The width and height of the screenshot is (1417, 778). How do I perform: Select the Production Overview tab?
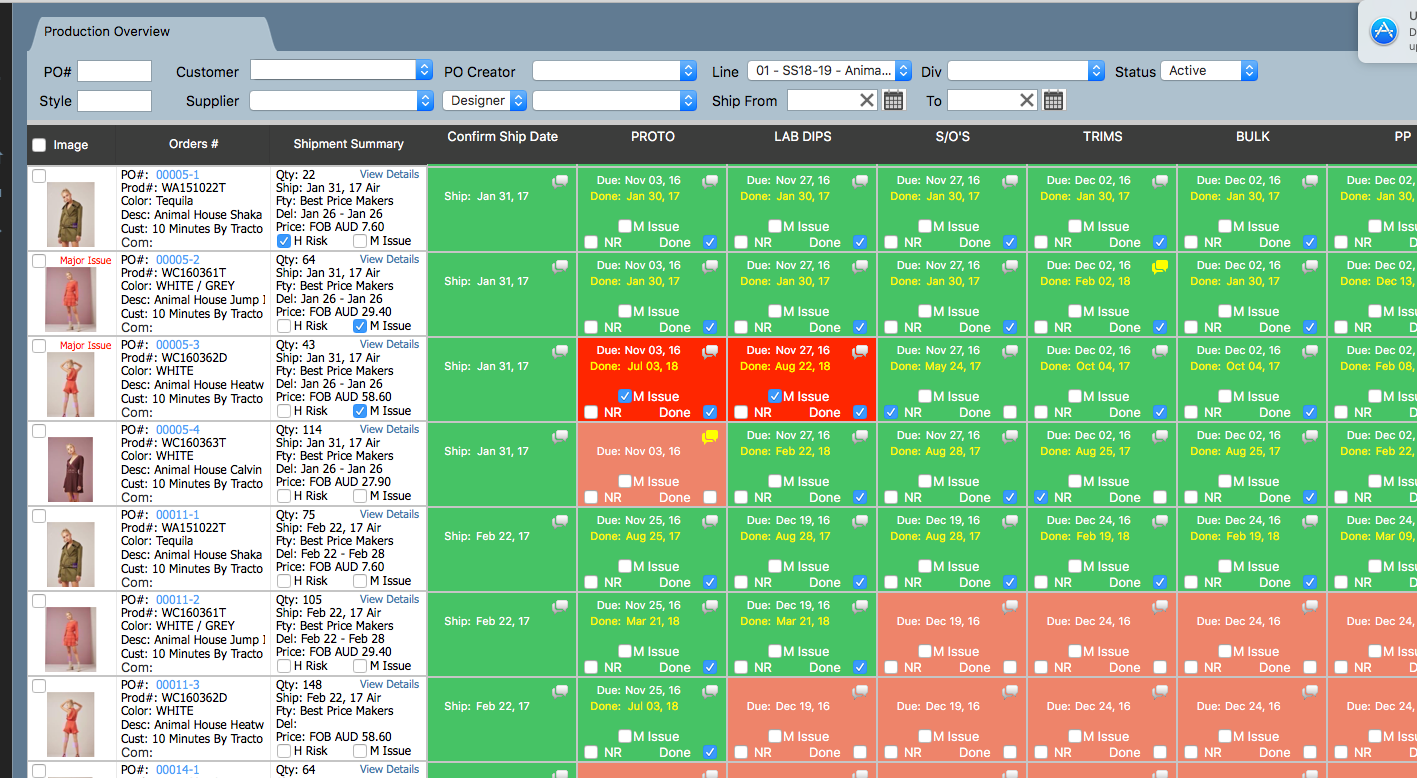107,31
